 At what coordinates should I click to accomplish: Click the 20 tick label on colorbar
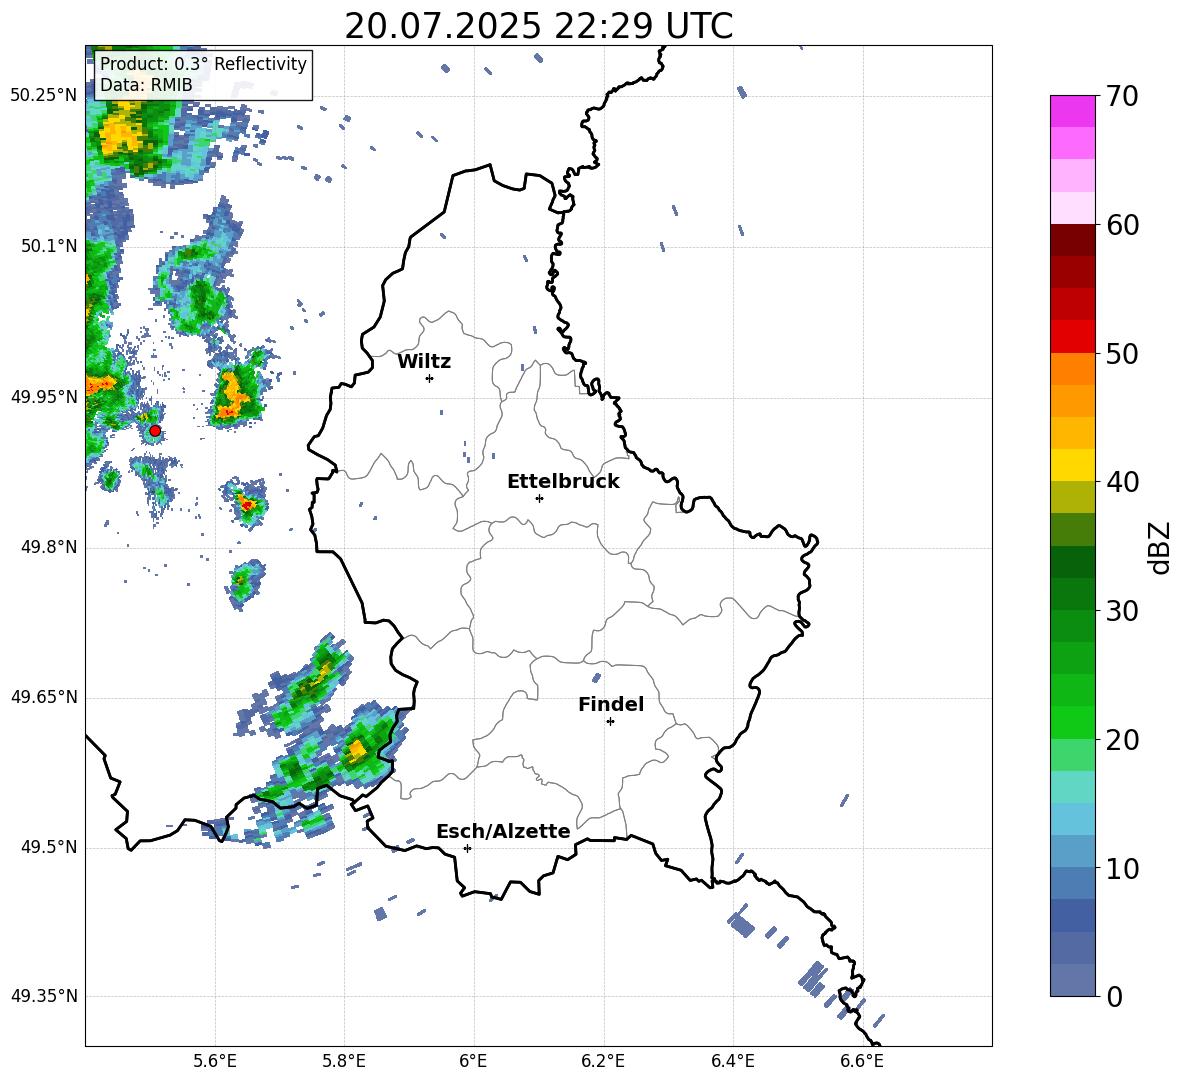1121,739
